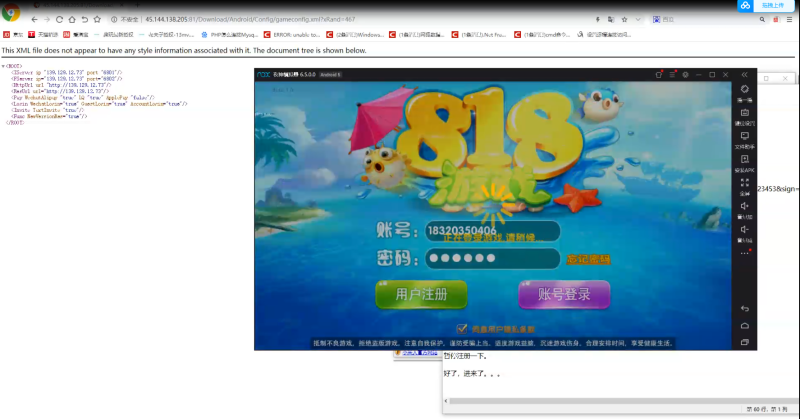800x419 pixels.
Task: Open the browser home page
Action: (72, 19)
